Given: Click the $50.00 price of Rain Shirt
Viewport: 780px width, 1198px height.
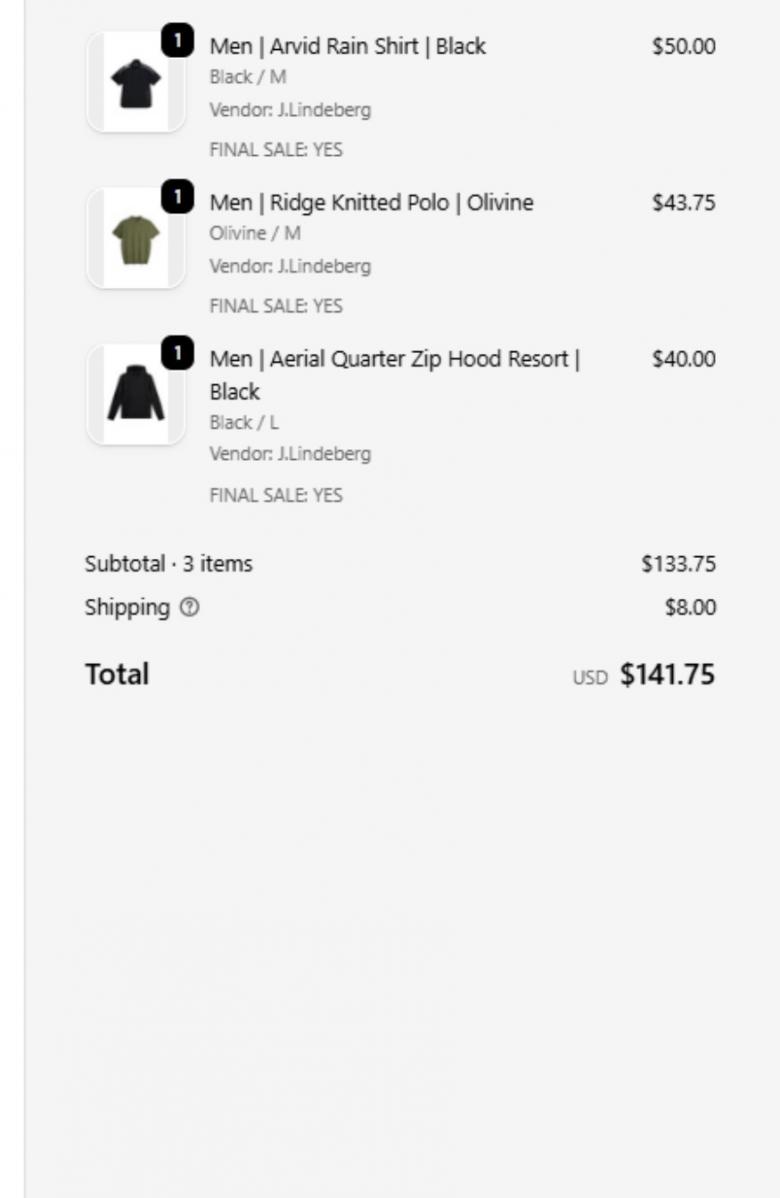Looking at the screenshot, I should point(684,47).
